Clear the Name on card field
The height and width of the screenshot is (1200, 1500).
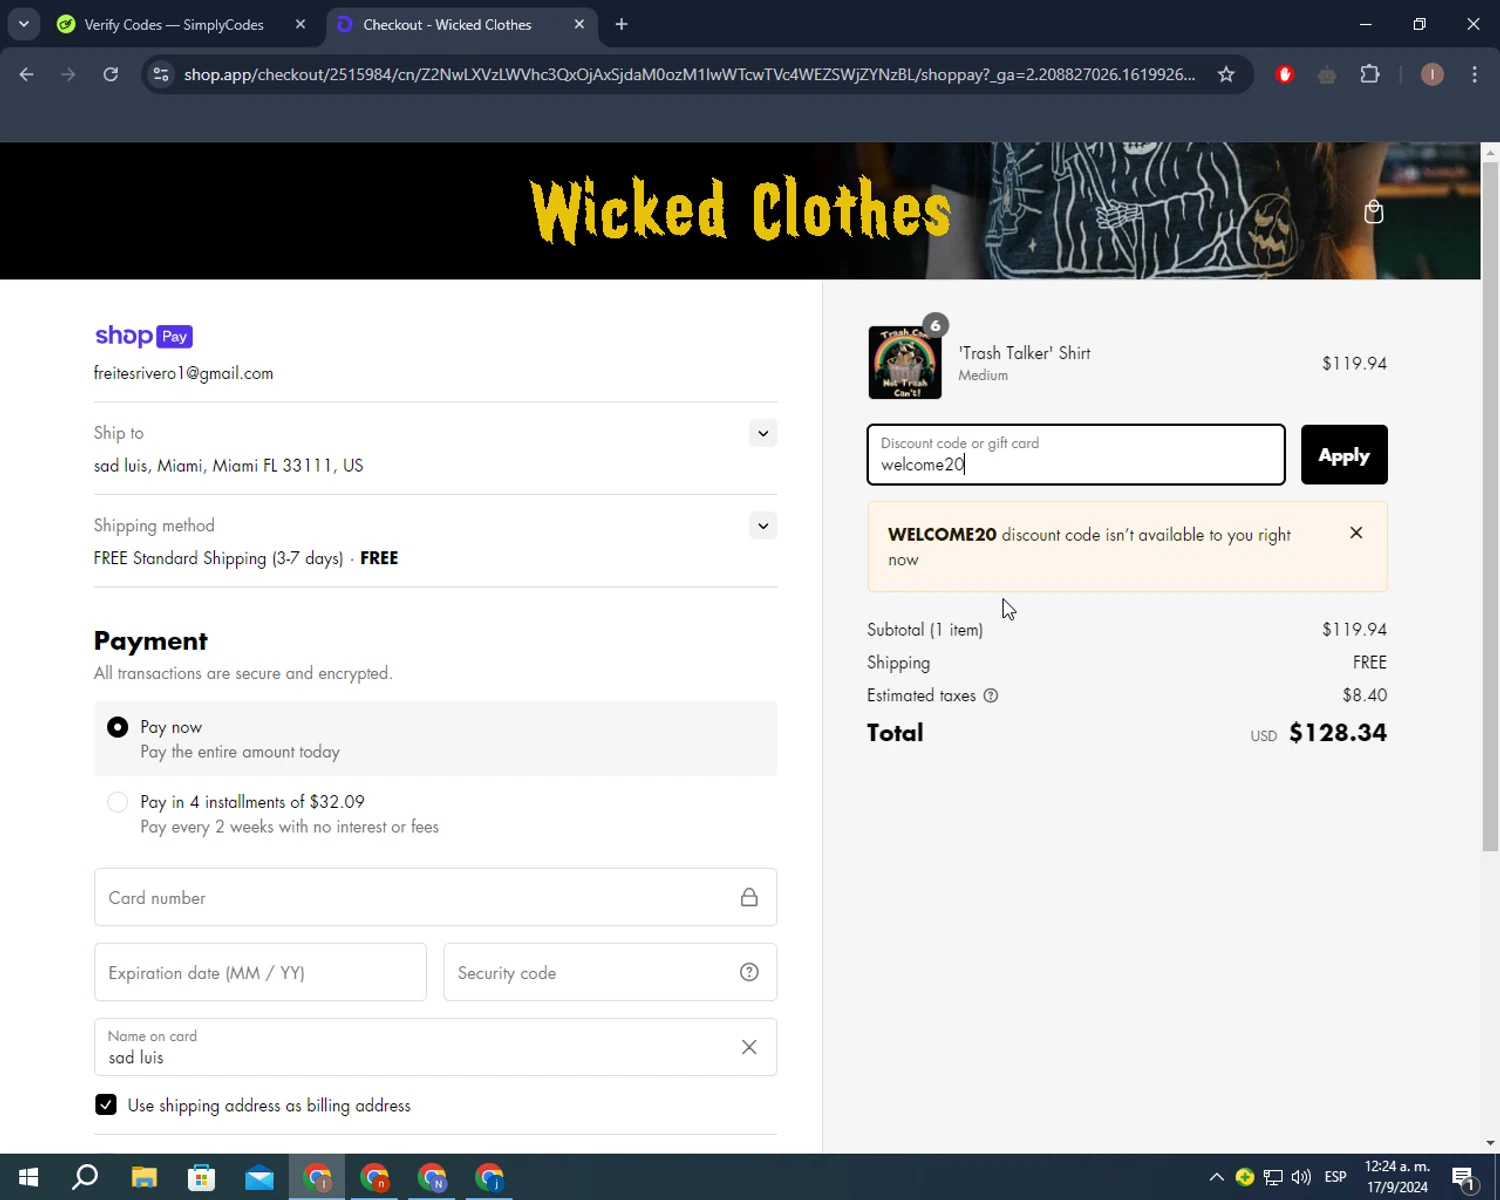pos(749,1047)
